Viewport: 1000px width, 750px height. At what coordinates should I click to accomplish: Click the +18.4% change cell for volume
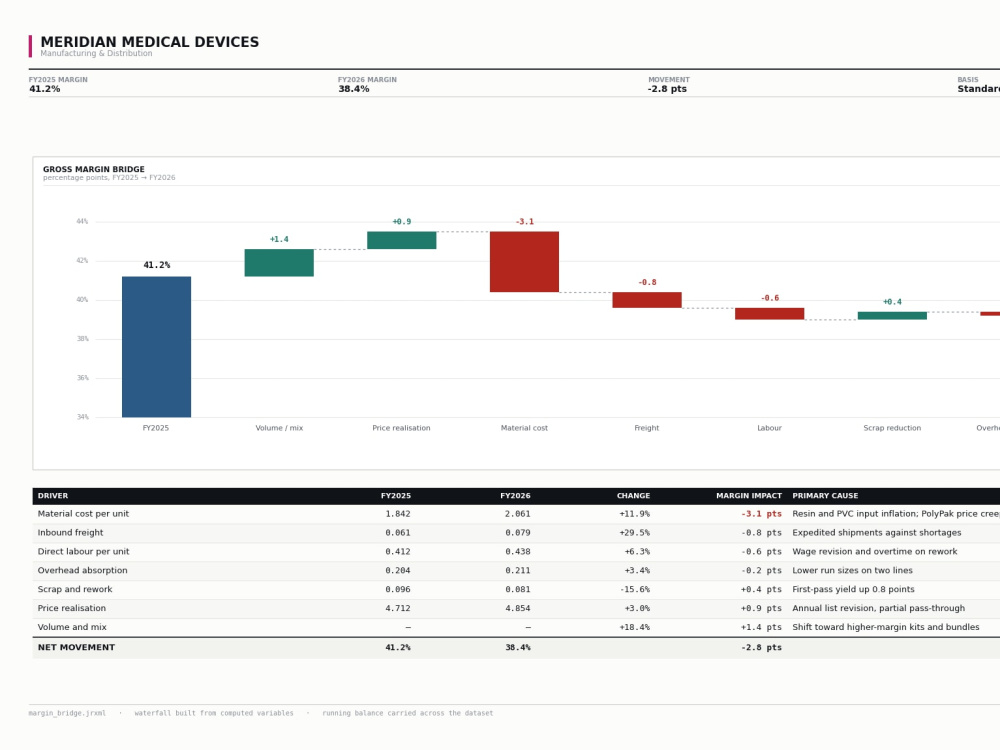(x=635, y=628)
